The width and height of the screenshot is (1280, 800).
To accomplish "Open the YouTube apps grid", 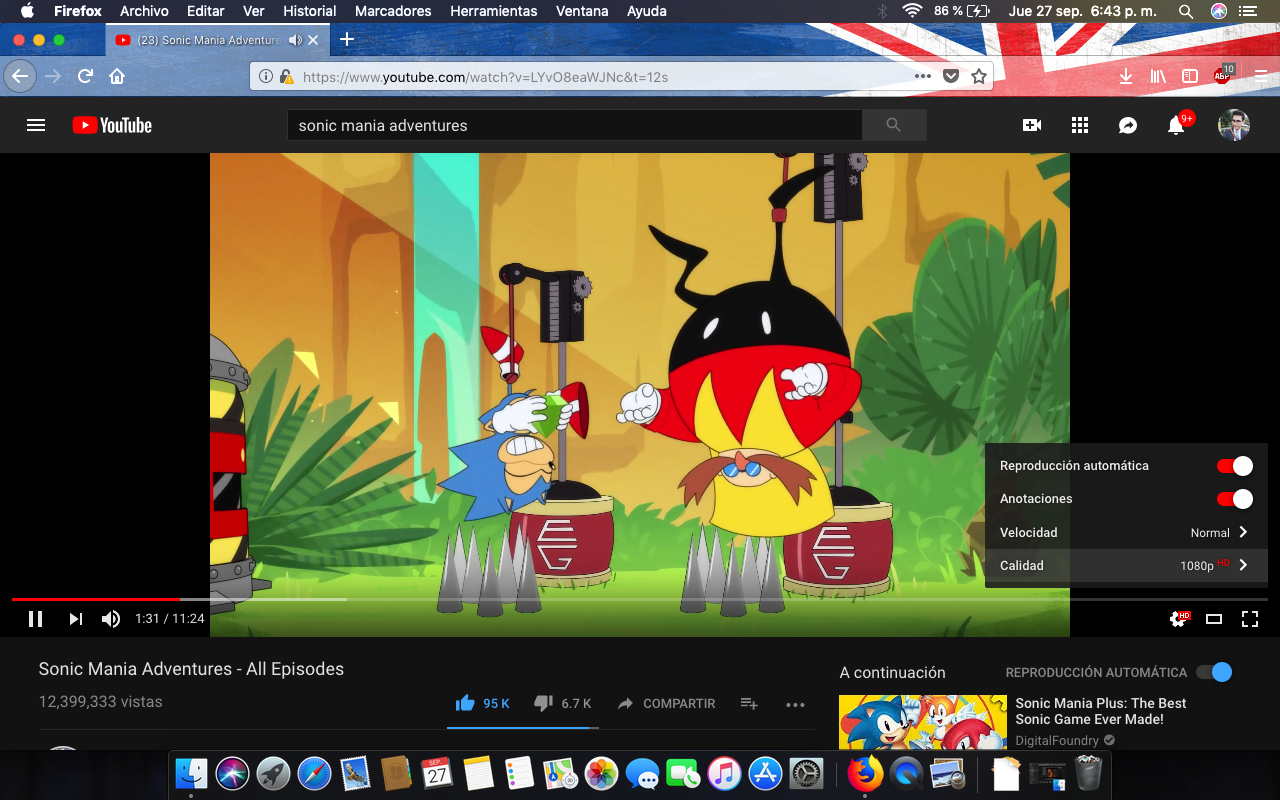I will click(1079, 125).
